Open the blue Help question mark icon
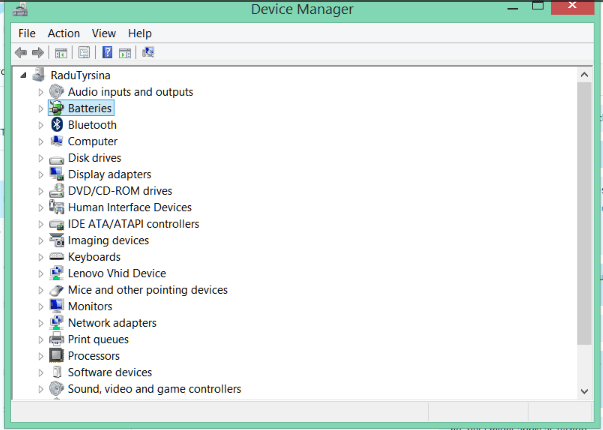Viewport: 603px width, 430px height. click(107, 52)
